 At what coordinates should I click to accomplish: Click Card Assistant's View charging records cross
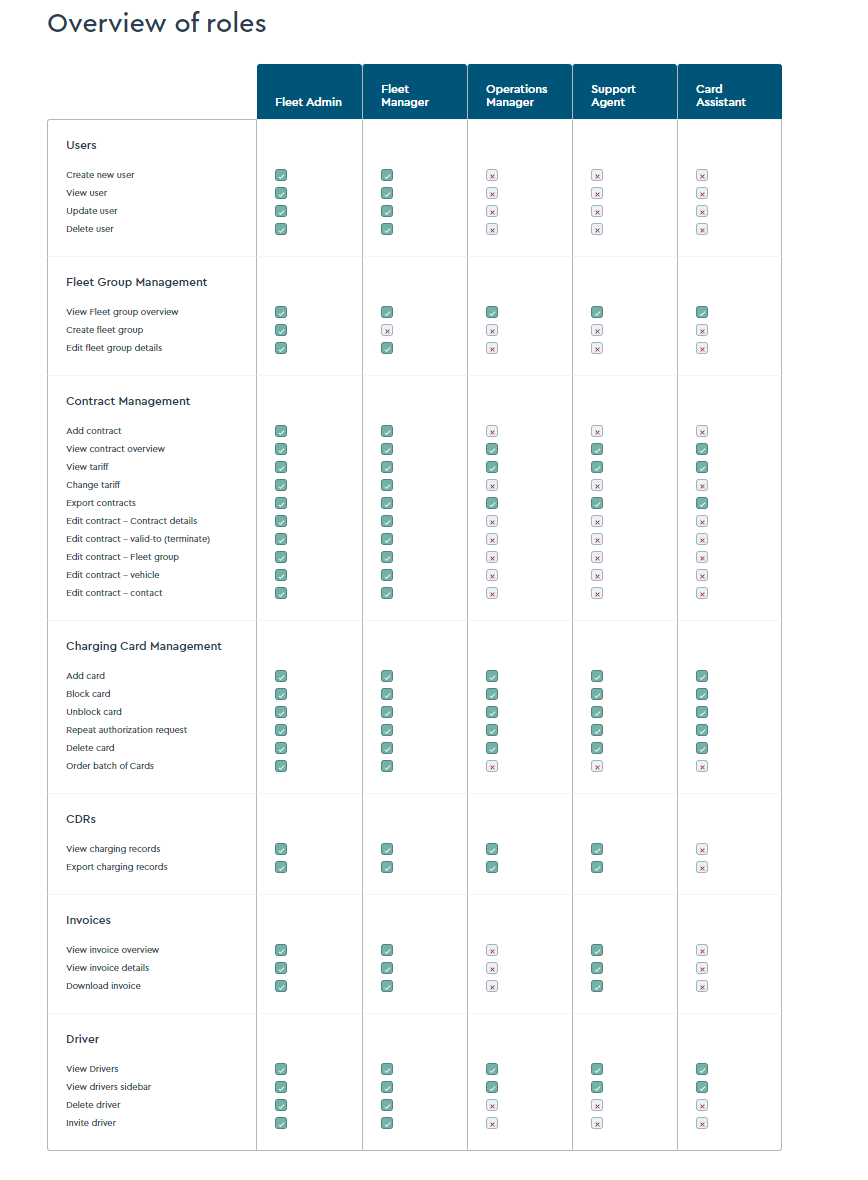pyautogui.click(x=702, y=850)
